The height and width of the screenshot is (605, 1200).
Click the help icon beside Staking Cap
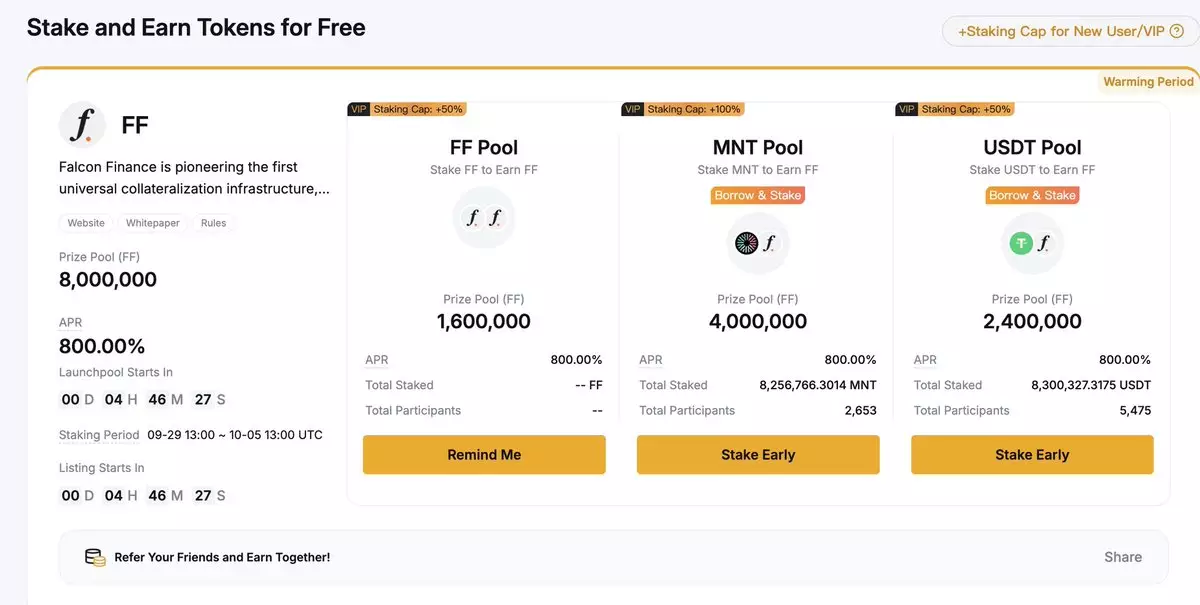[1177, 31]
